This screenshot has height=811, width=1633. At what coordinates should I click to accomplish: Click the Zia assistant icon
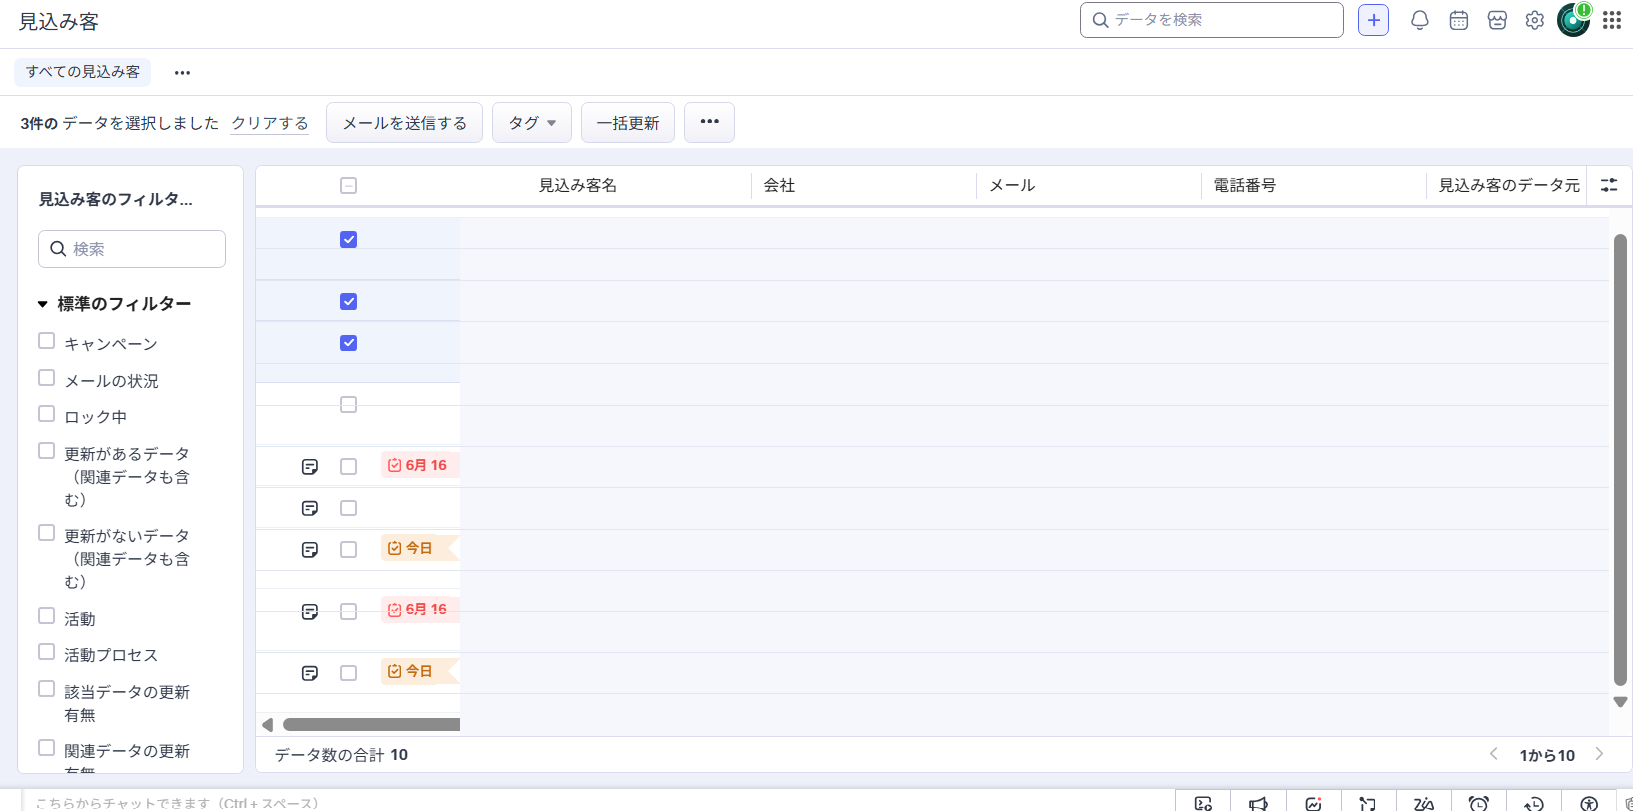click(x=1424, y=803)
